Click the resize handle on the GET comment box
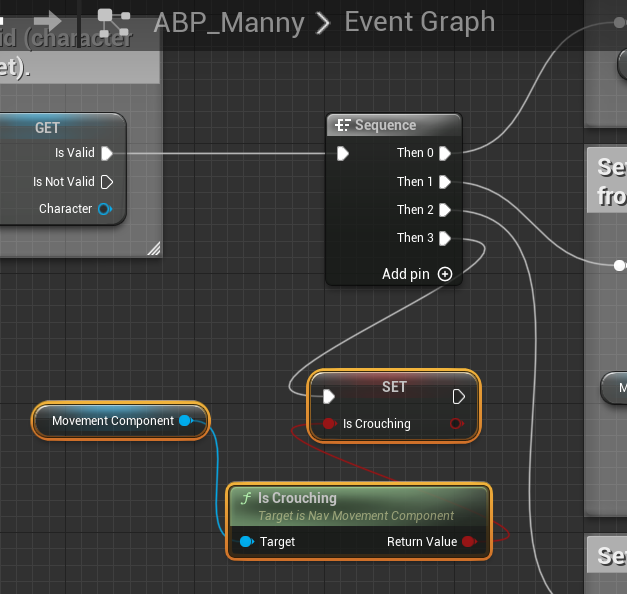The image size is (627, 594). (153, 249)
